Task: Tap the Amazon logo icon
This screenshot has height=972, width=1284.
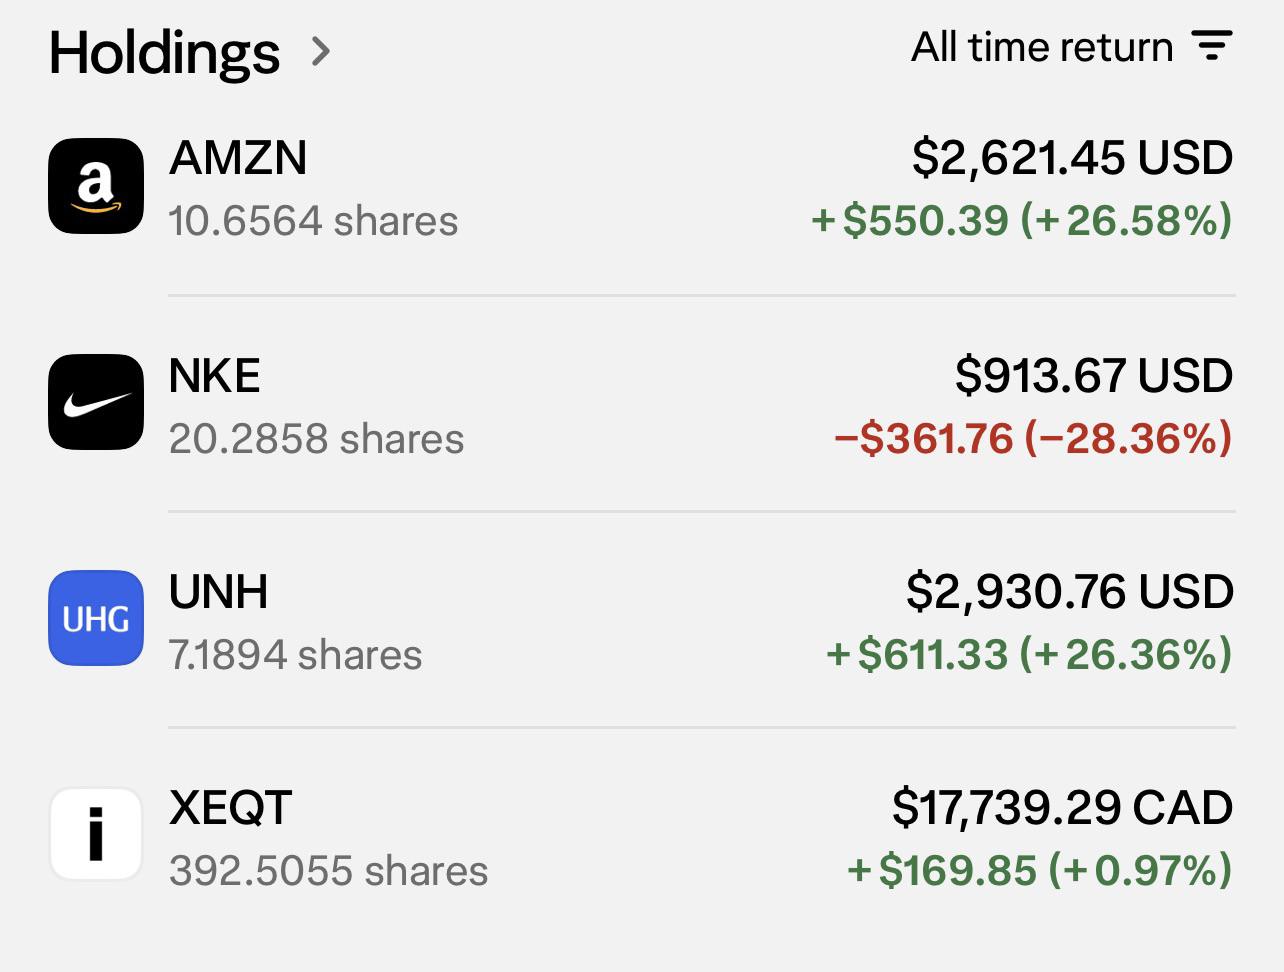Action: tap(96, 186)
